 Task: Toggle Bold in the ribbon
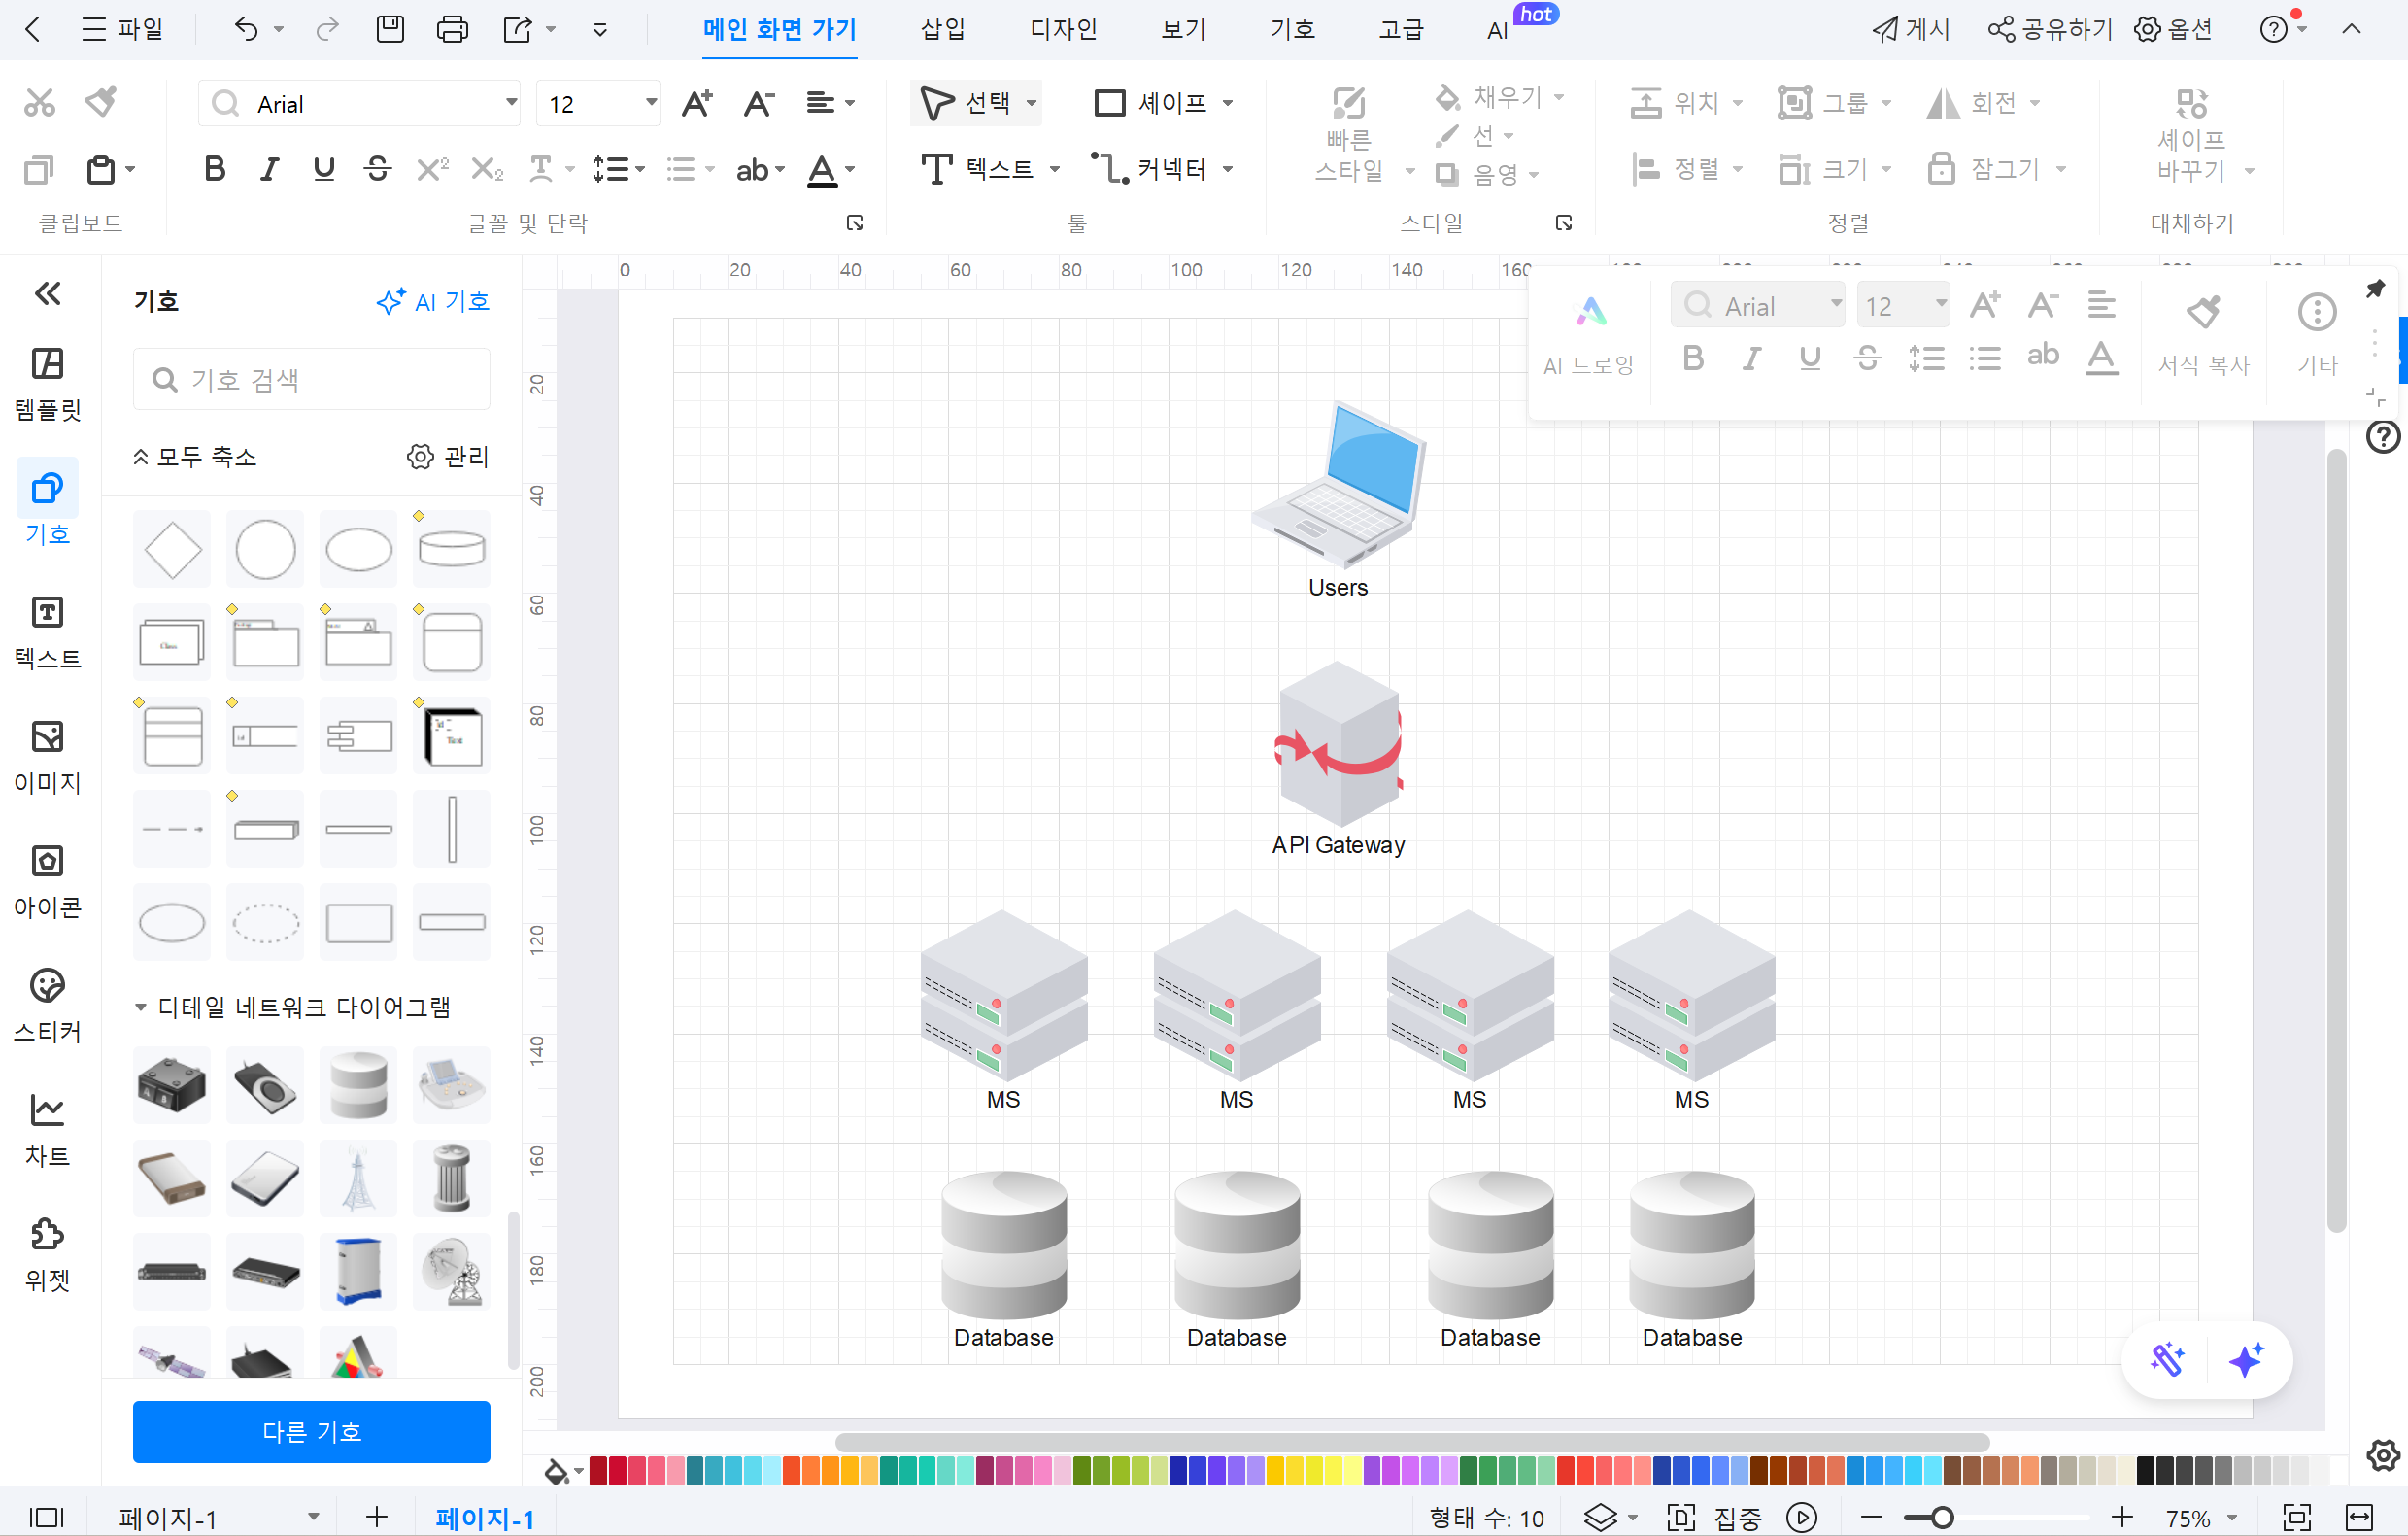(214, 169)
